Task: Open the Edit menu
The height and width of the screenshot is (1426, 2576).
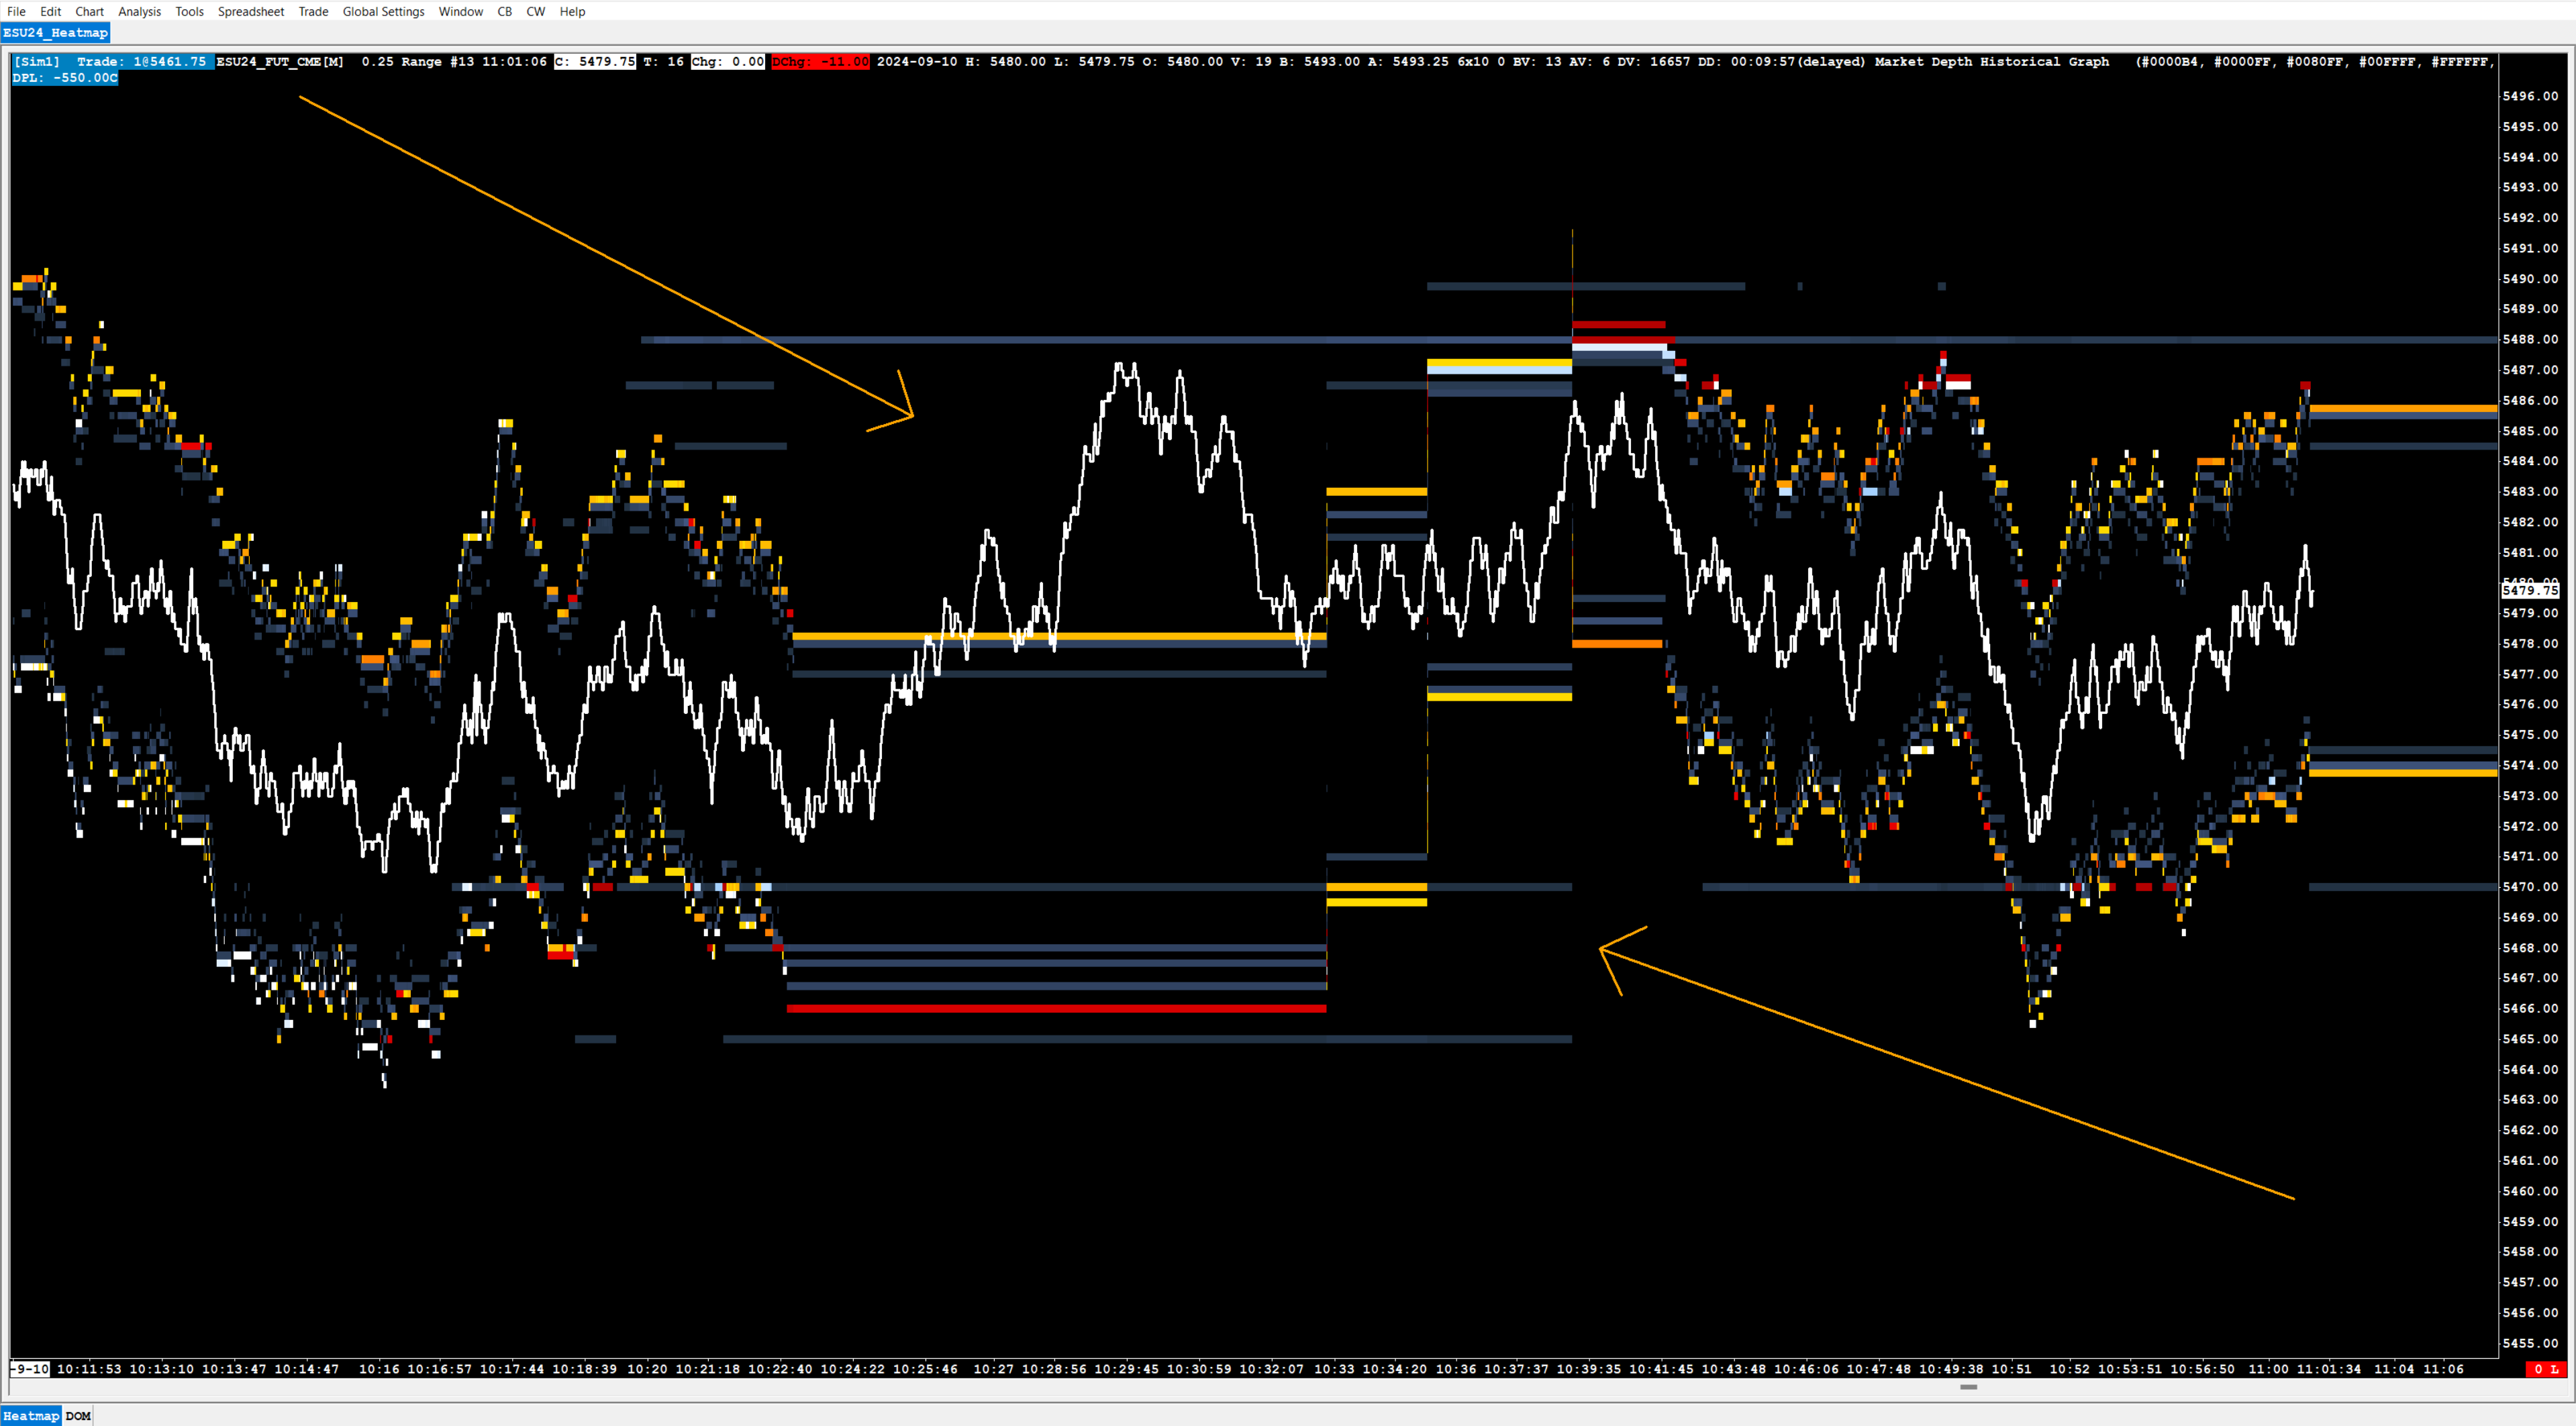Action: tap(50, 11)
